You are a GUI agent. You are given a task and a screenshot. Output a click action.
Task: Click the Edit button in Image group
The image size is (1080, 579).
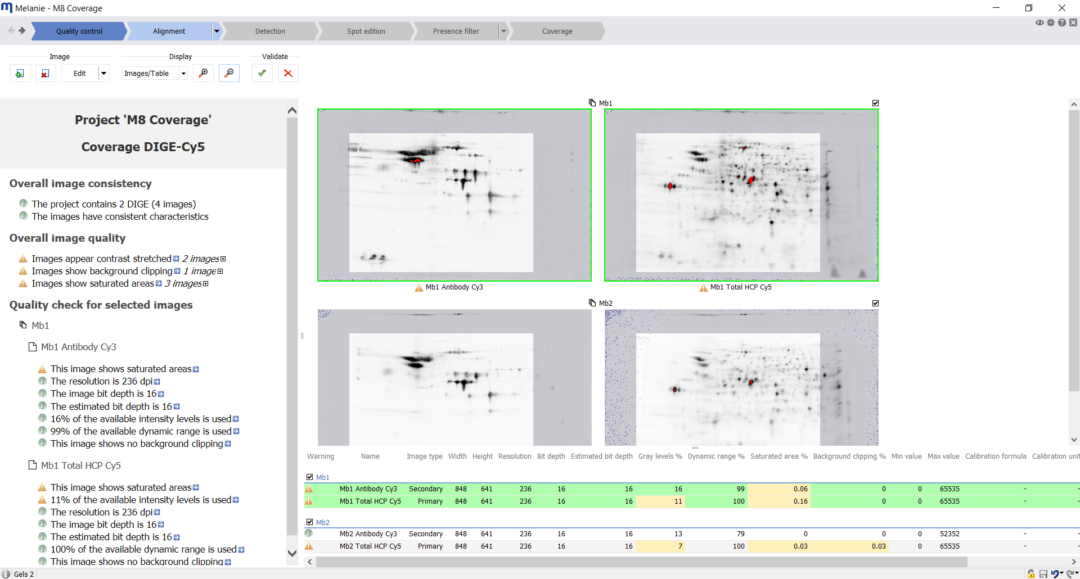[x=79, y=73]
